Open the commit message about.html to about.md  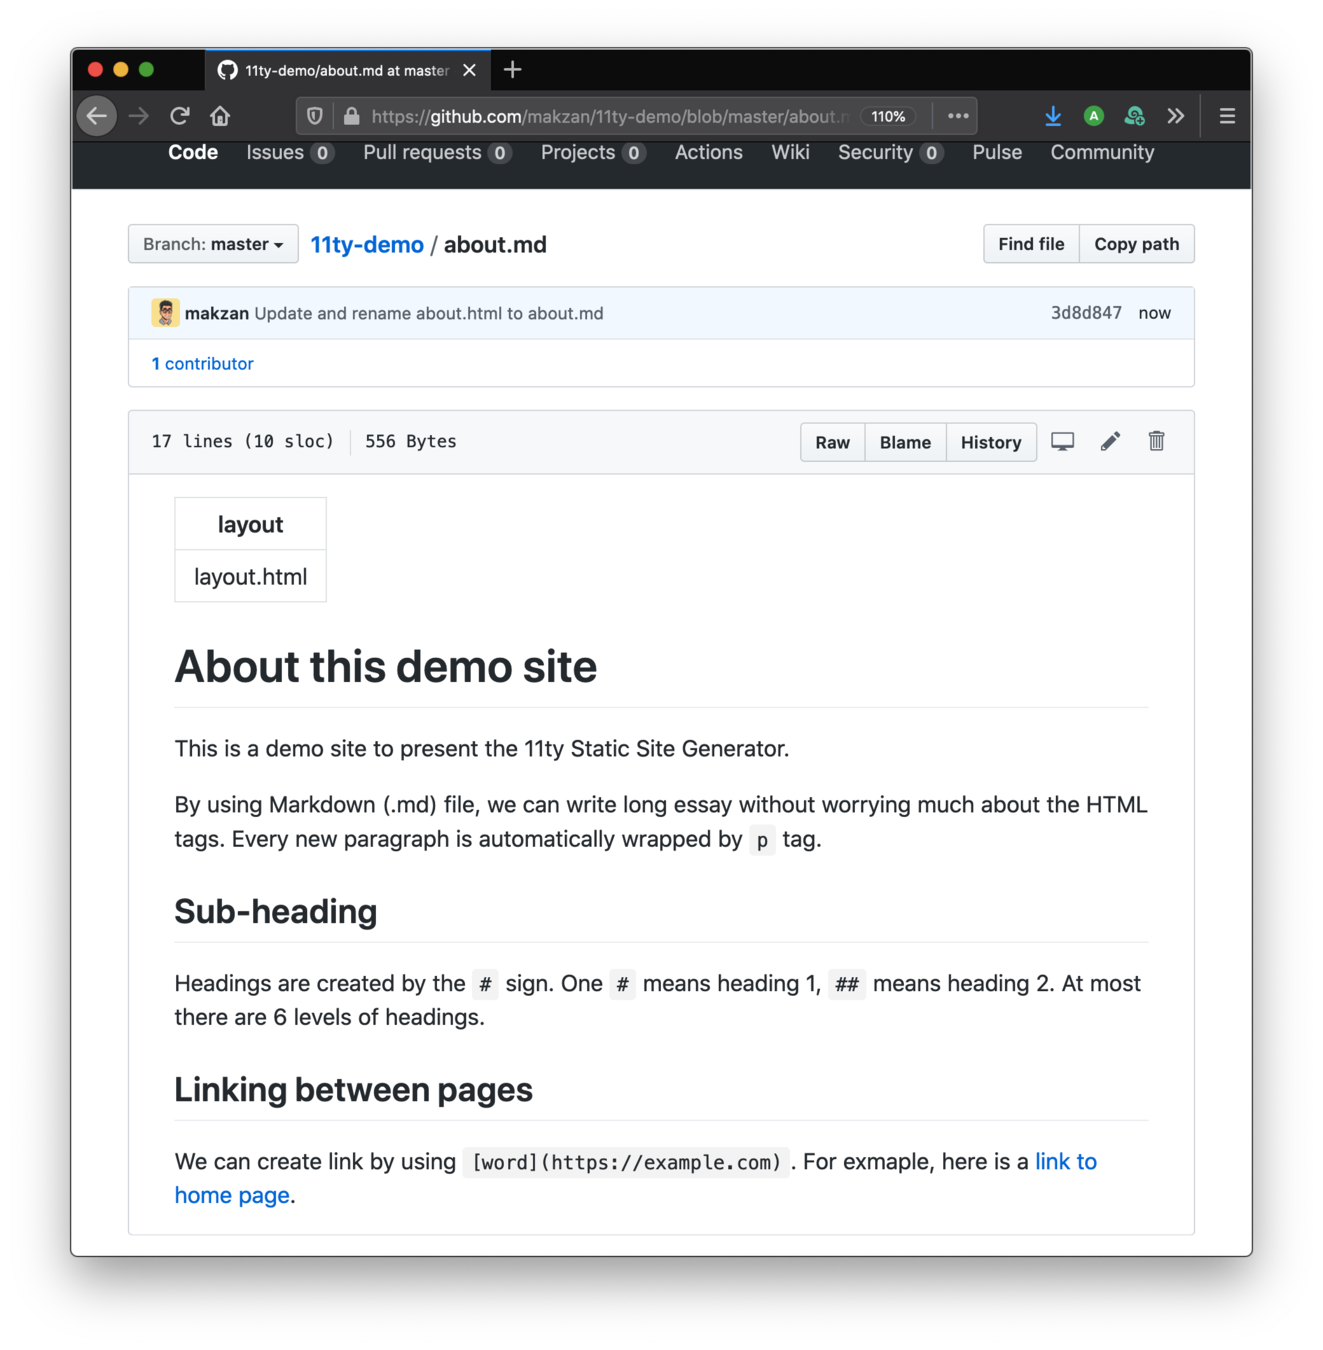pos(429,313)
